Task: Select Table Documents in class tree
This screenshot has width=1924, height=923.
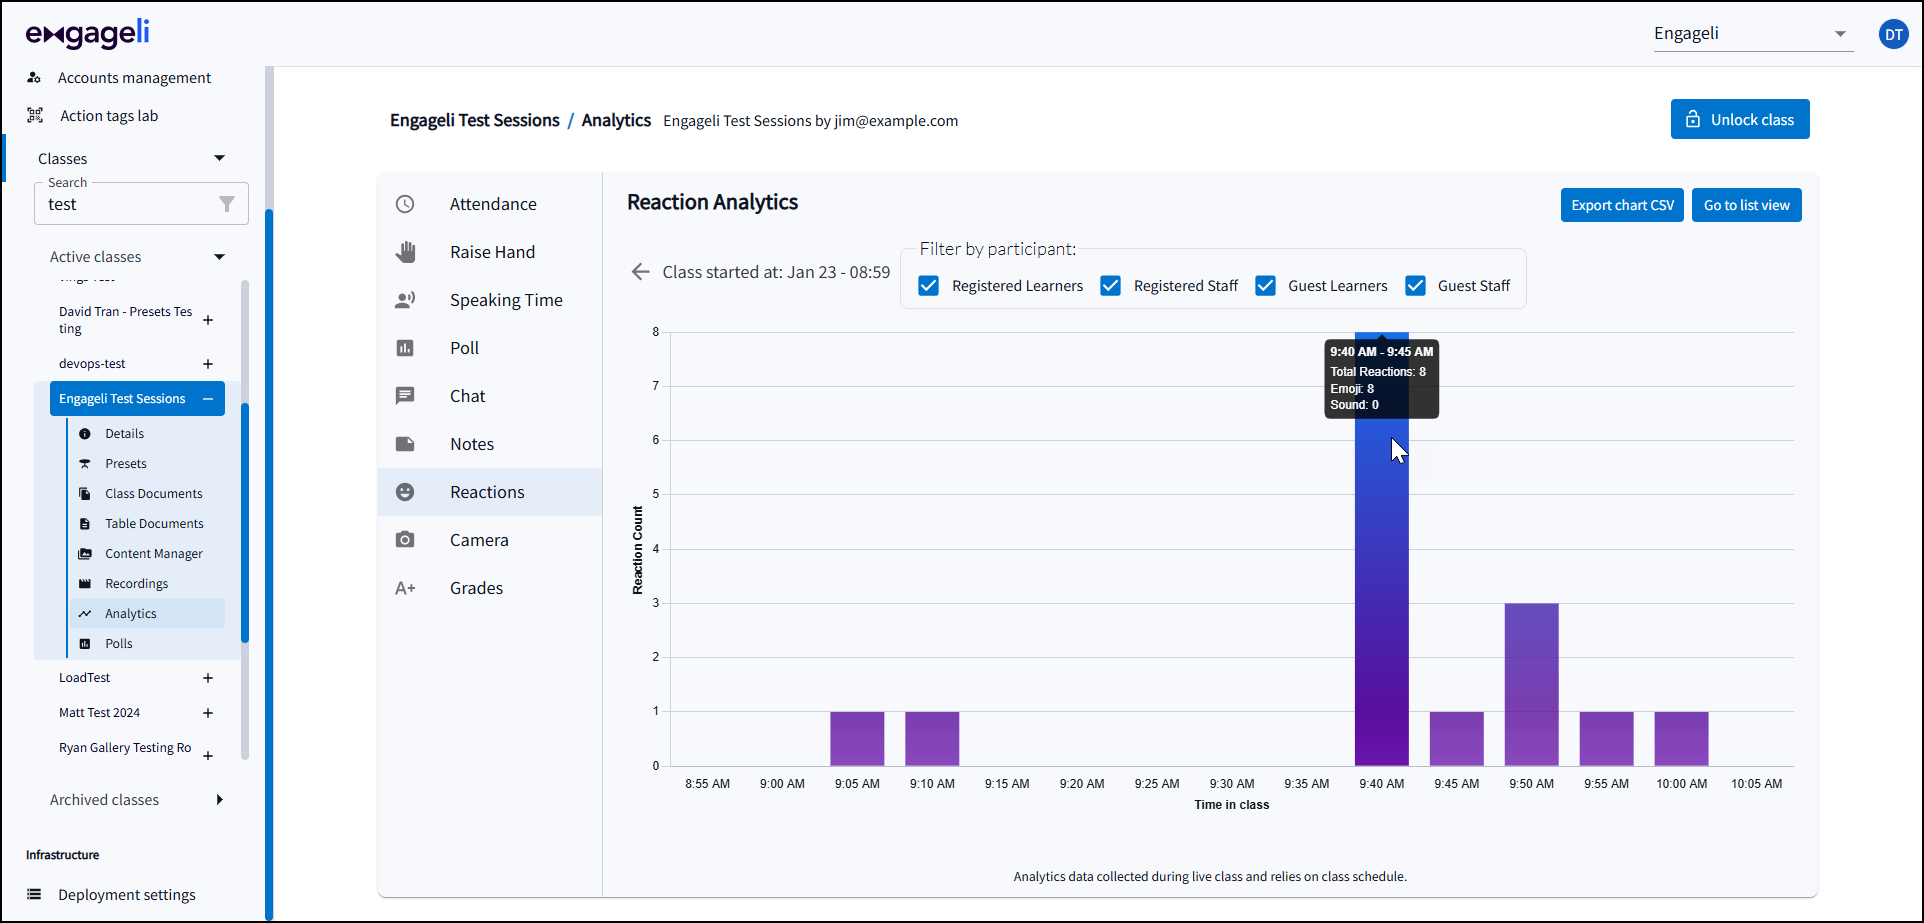Action: [x=154, y=524]
